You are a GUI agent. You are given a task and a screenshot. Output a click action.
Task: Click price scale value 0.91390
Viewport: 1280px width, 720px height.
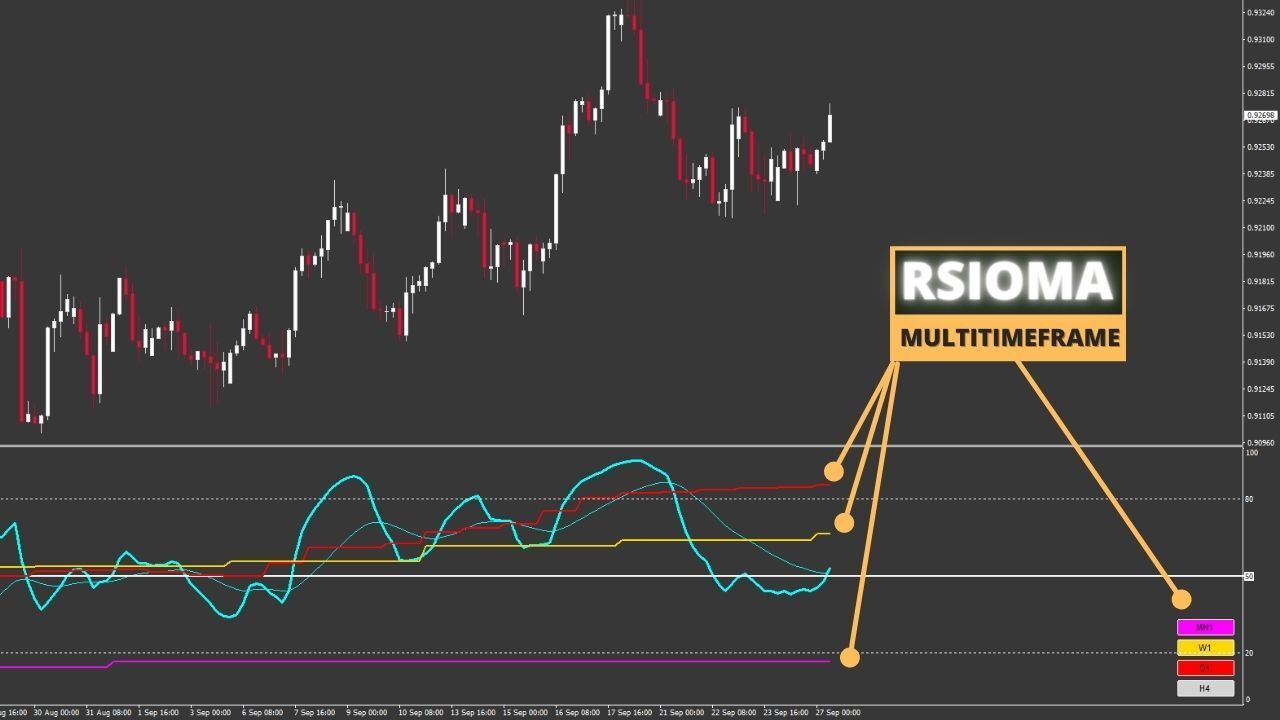[x=1259, y=362]
